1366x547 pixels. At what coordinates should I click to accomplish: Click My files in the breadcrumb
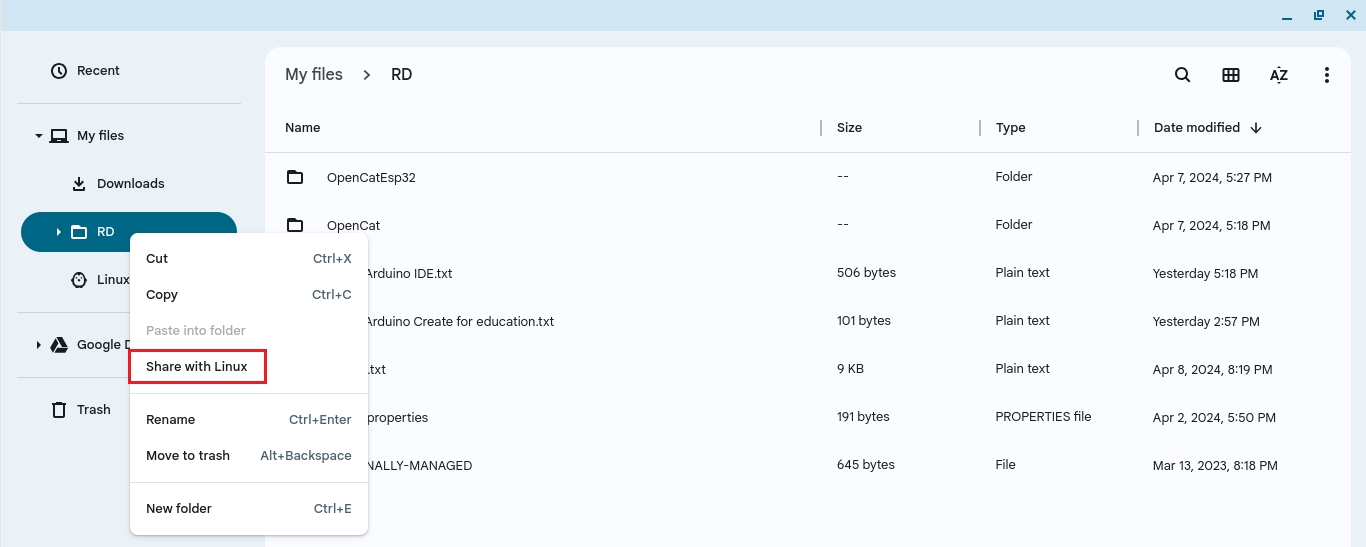pyautogui.click(x=314, y=75)
